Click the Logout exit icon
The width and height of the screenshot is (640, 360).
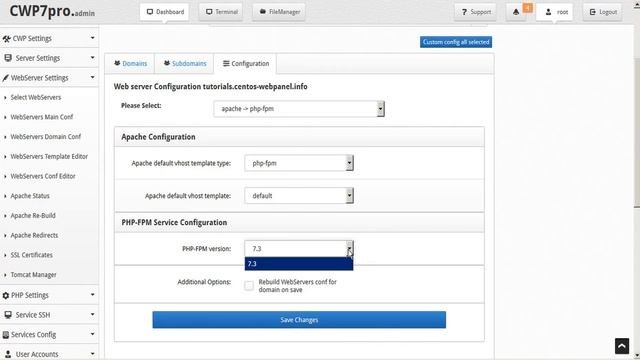point(593,12)
